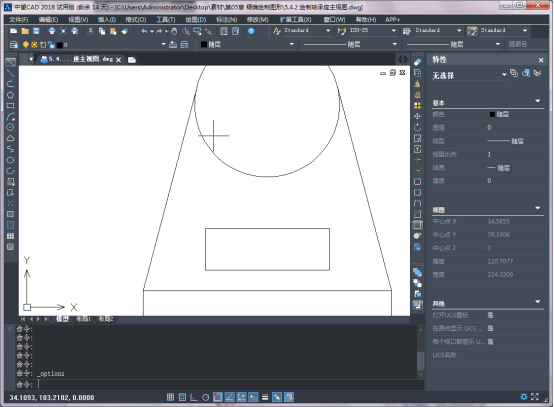Click the 颜色 随层 color swatch in properties
Viewport: 554px width, 407px height.
point(492,114)
